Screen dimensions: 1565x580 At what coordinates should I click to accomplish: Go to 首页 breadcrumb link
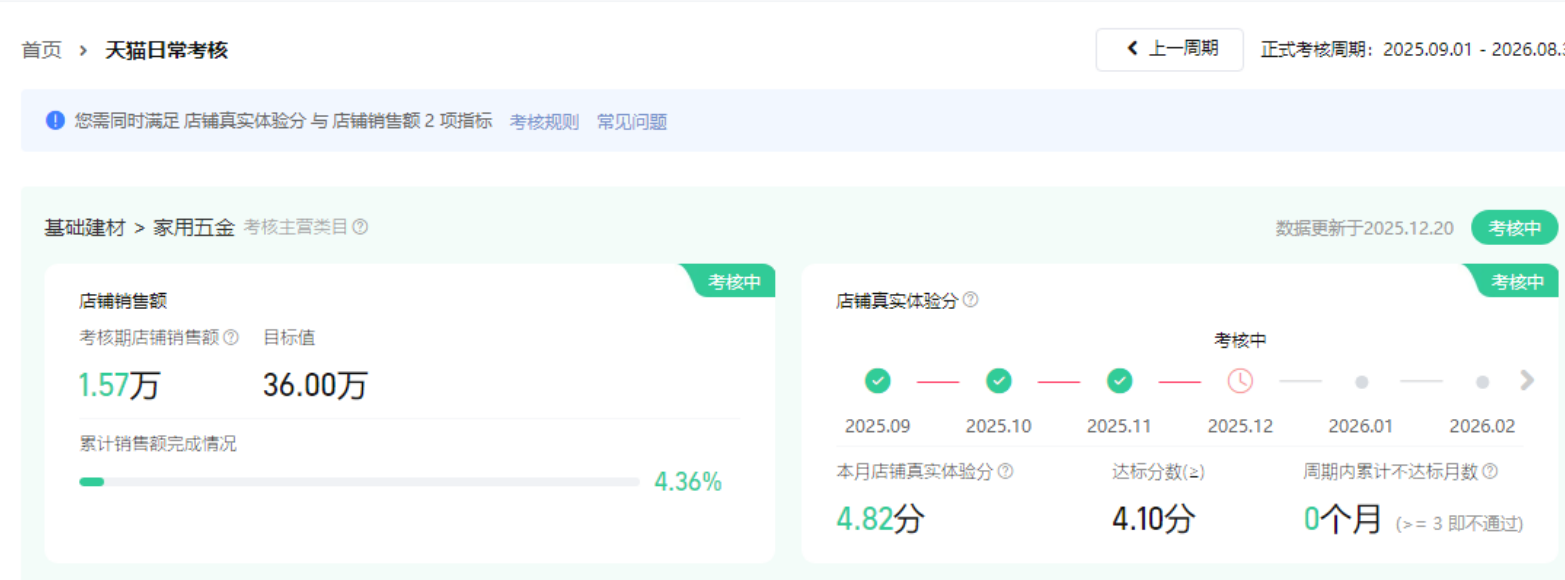41,50
